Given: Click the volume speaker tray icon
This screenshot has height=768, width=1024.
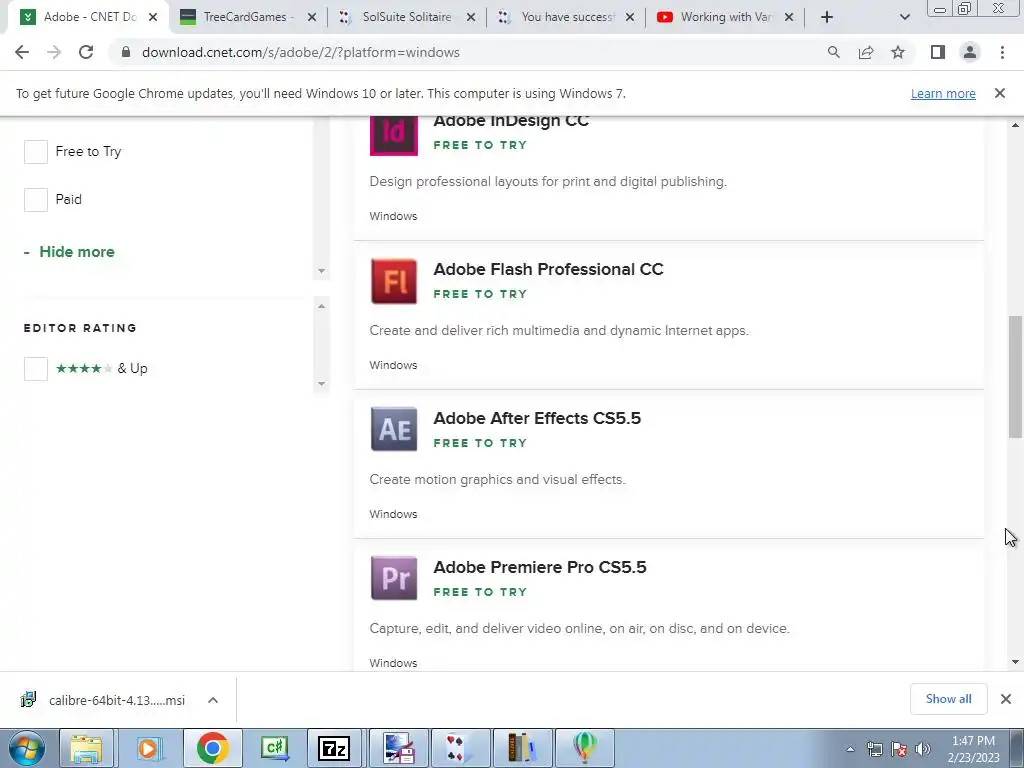Looking at the screenshot, I should 923,749.
